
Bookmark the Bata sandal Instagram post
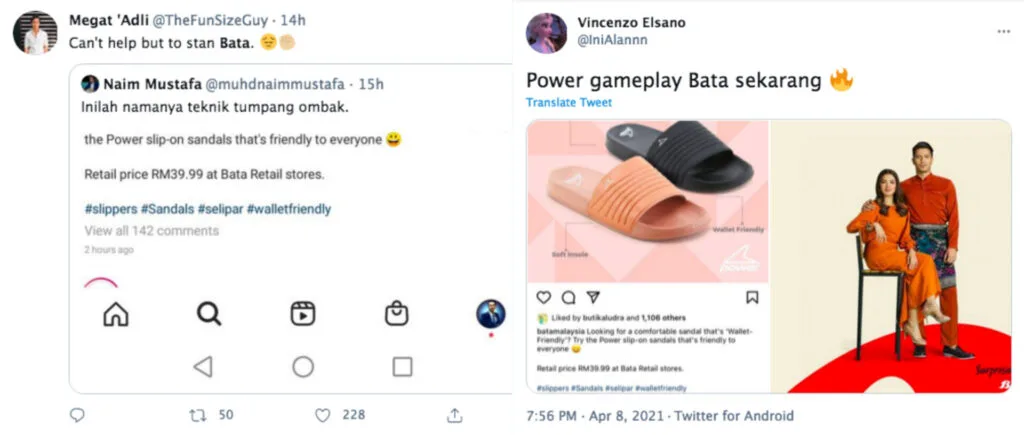pyautogui.click(x=752, y=297)
